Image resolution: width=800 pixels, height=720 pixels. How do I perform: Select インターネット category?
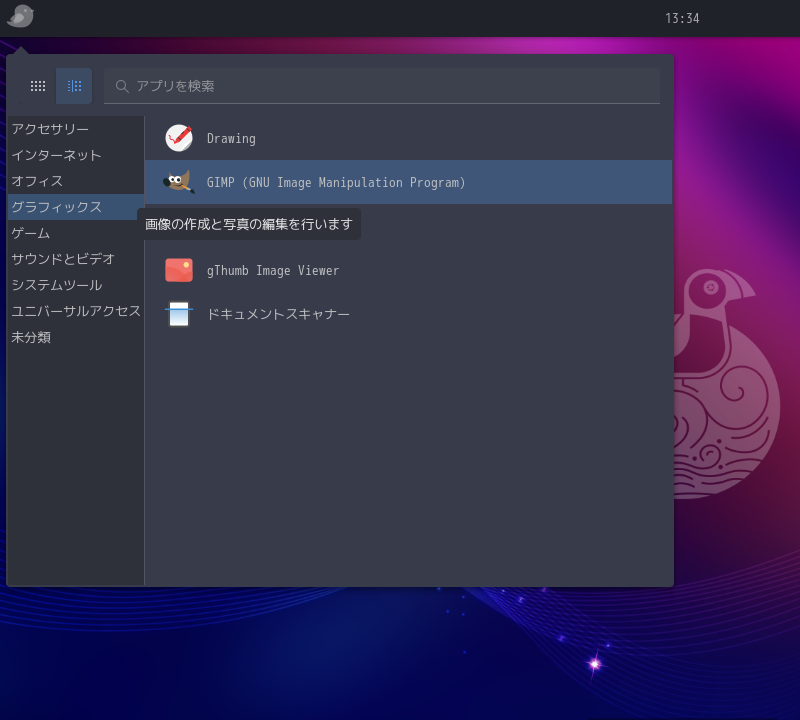pos(76,155)
